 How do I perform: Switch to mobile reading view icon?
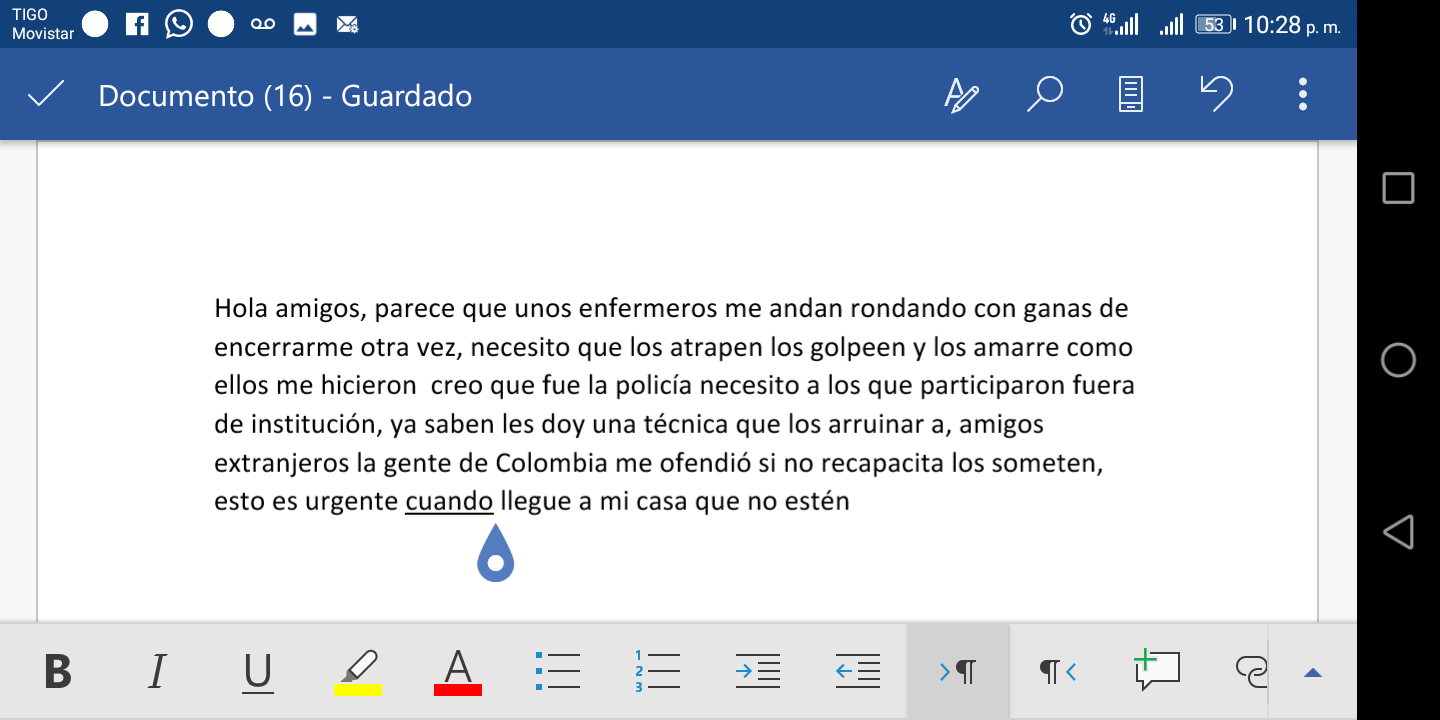(x=1130, y=95)
